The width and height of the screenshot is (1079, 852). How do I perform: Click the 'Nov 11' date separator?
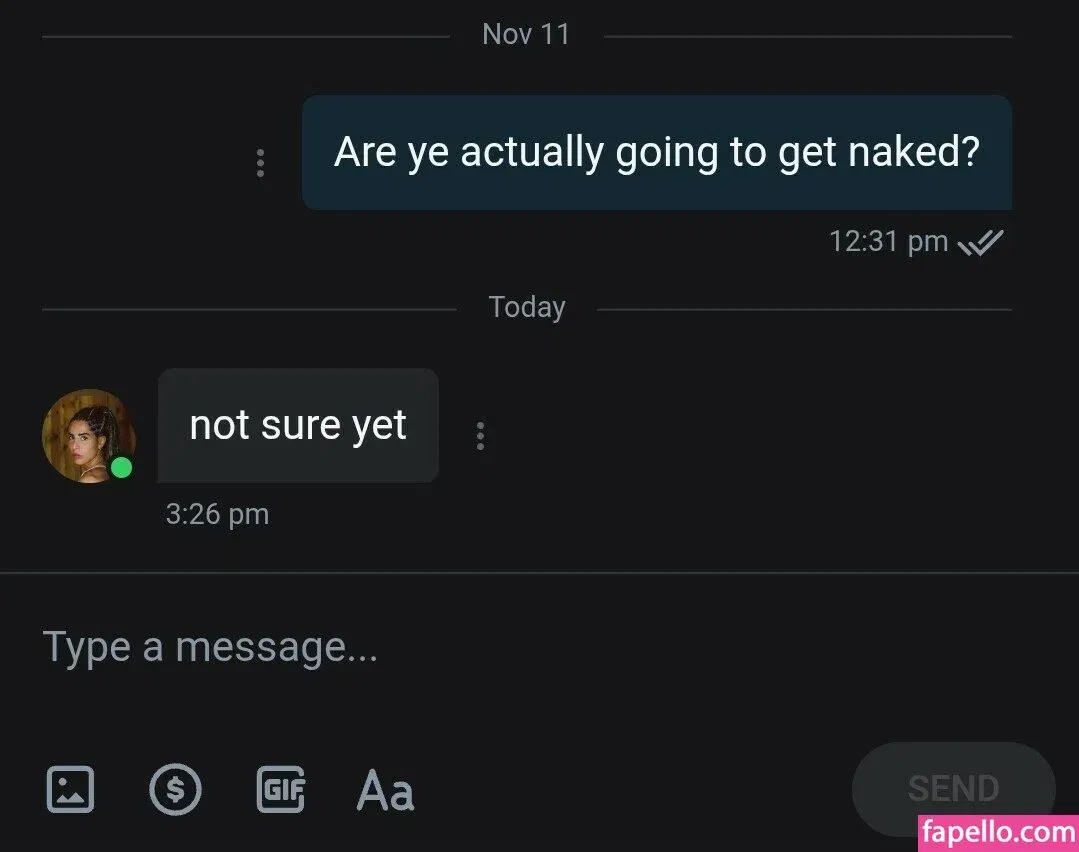tap(526, 34)
